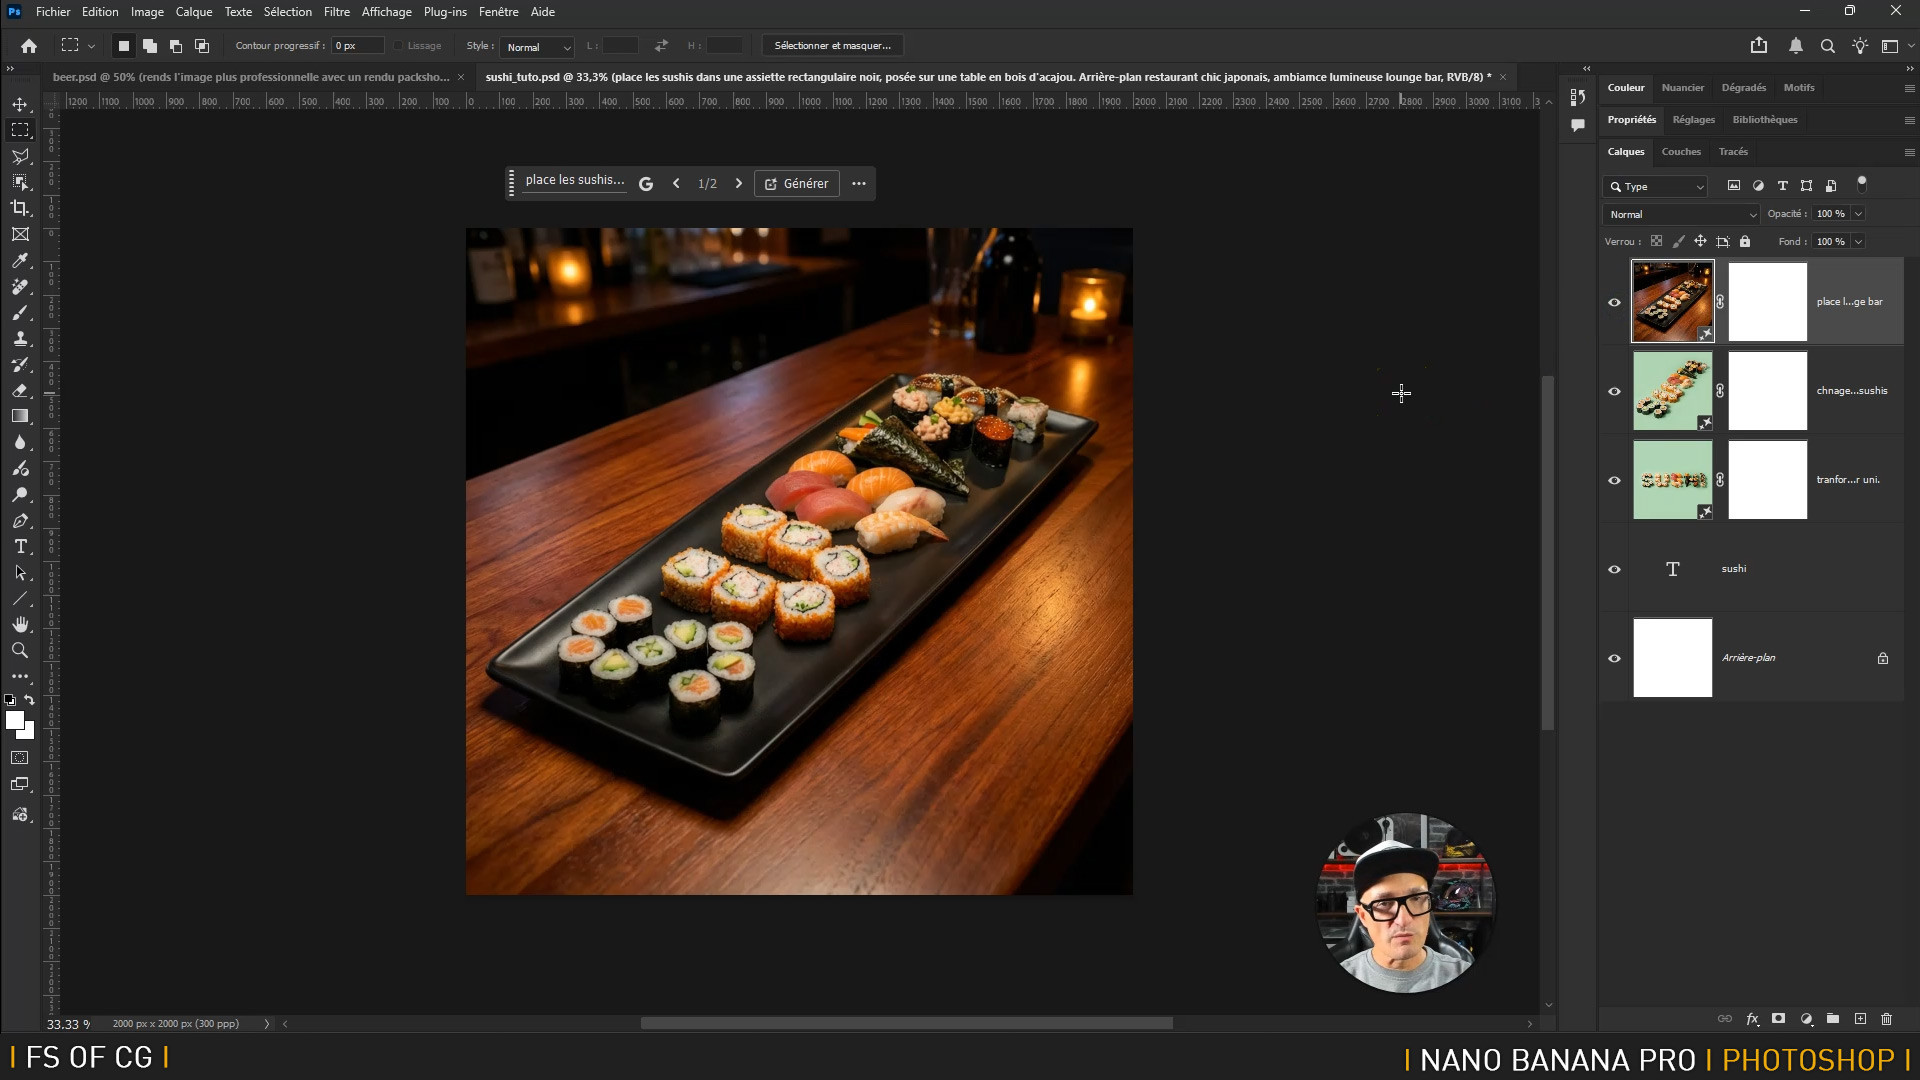
Task: Click the foreground color swatch
Action: point(14,720)
